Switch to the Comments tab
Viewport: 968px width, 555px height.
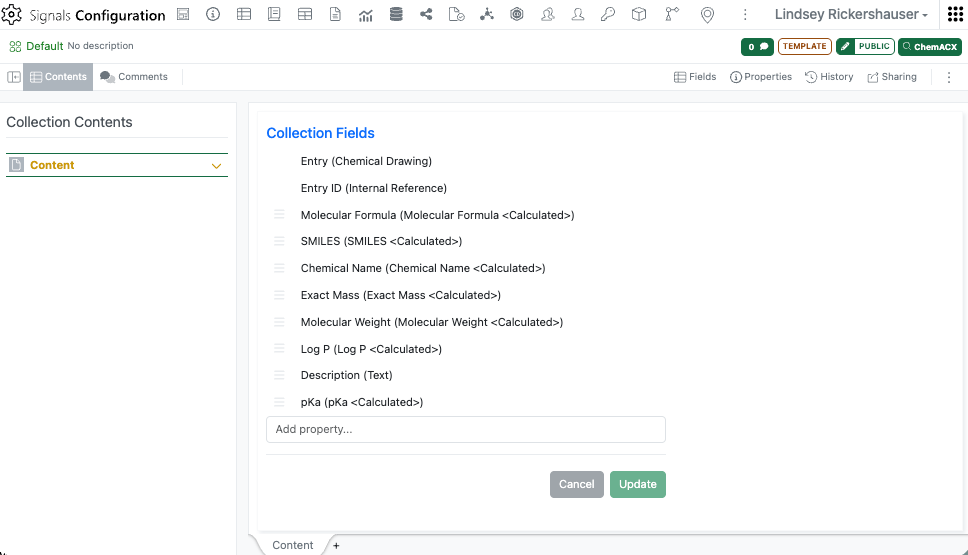tap(134, 77)
